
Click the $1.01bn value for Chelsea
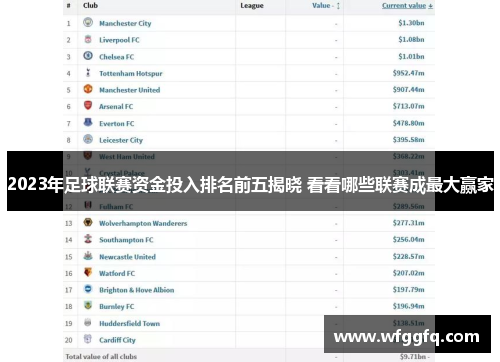pyautogui.click(x=411, y=56)
